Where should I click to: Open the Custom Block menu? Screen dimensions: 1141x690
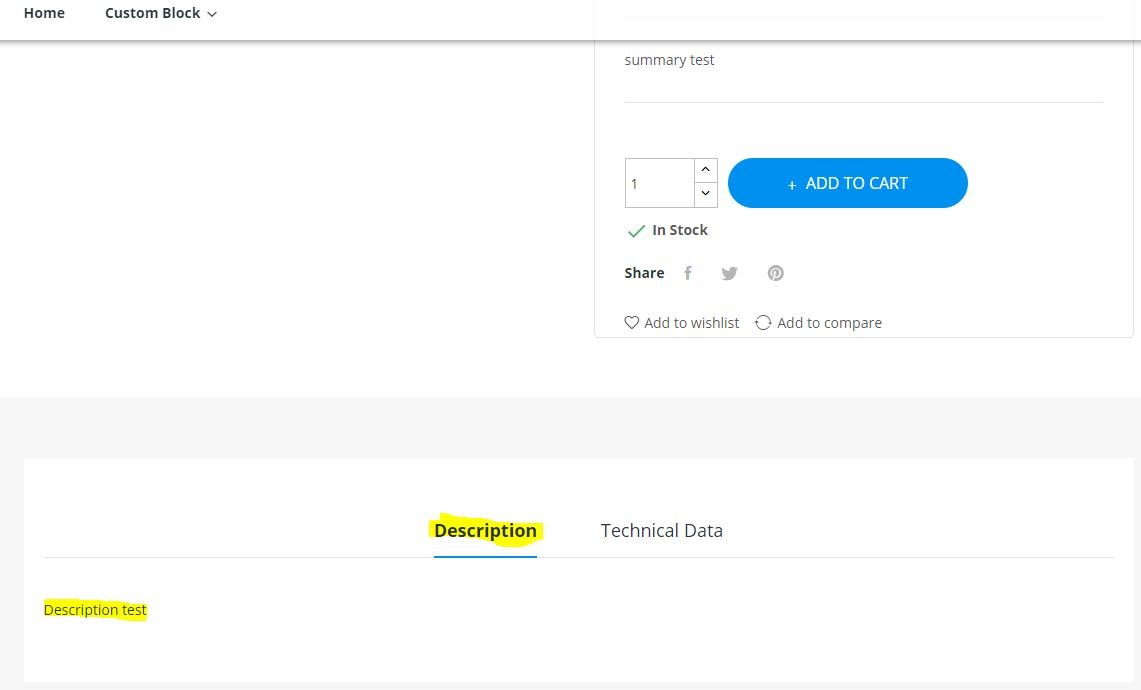pyautogui.click(x=161, y=13)
